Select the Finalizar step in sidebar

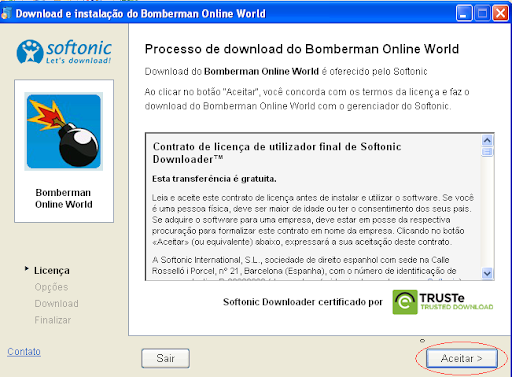point(53,320)
